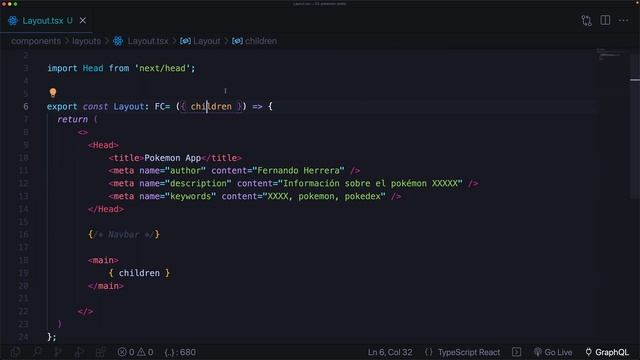Open Search magnifier icon in status bar
This screenshot has width=640, height=360.
pos(37,352)
